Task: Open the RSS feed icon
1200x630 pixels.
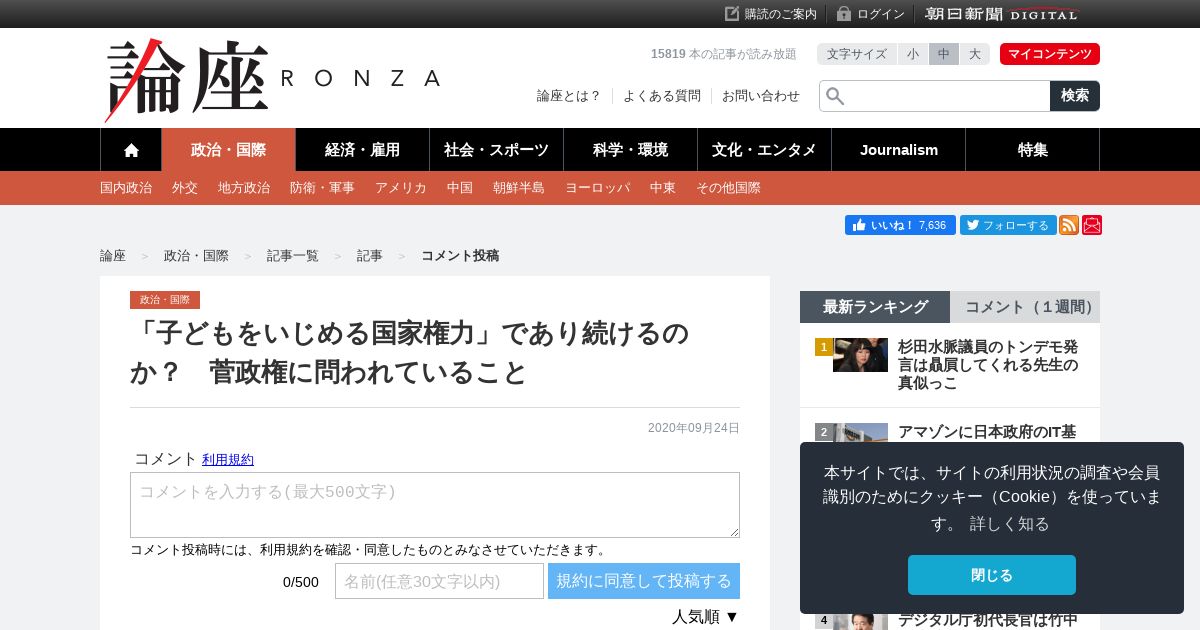Action: coord(1069,225)
